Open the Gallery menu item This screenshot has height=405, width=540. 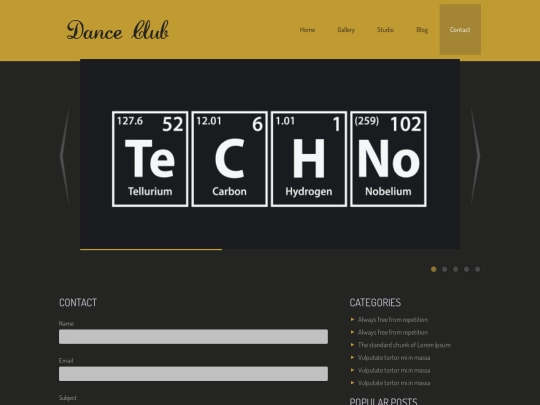point(346,30)
